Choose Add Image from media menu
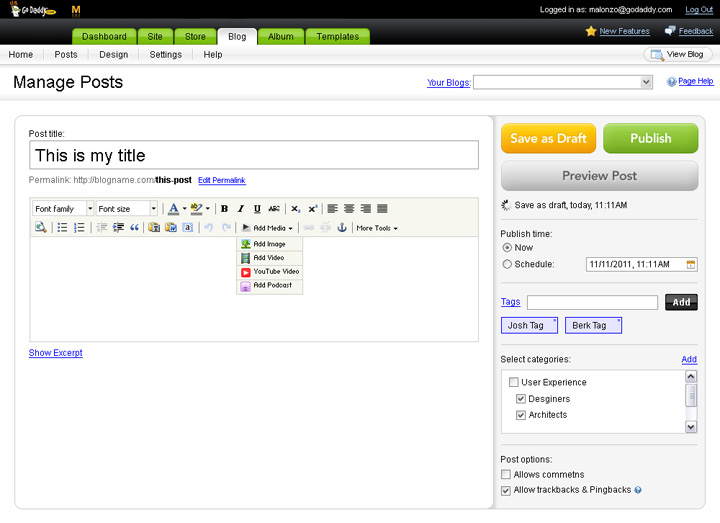Screen dimensions: 720x523 pyautogui.click(x=269, y=244)
